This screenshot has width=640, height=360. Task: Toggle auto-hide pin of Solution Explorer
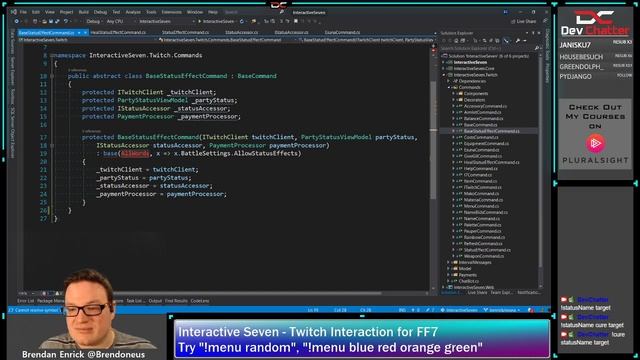[533, 33]
